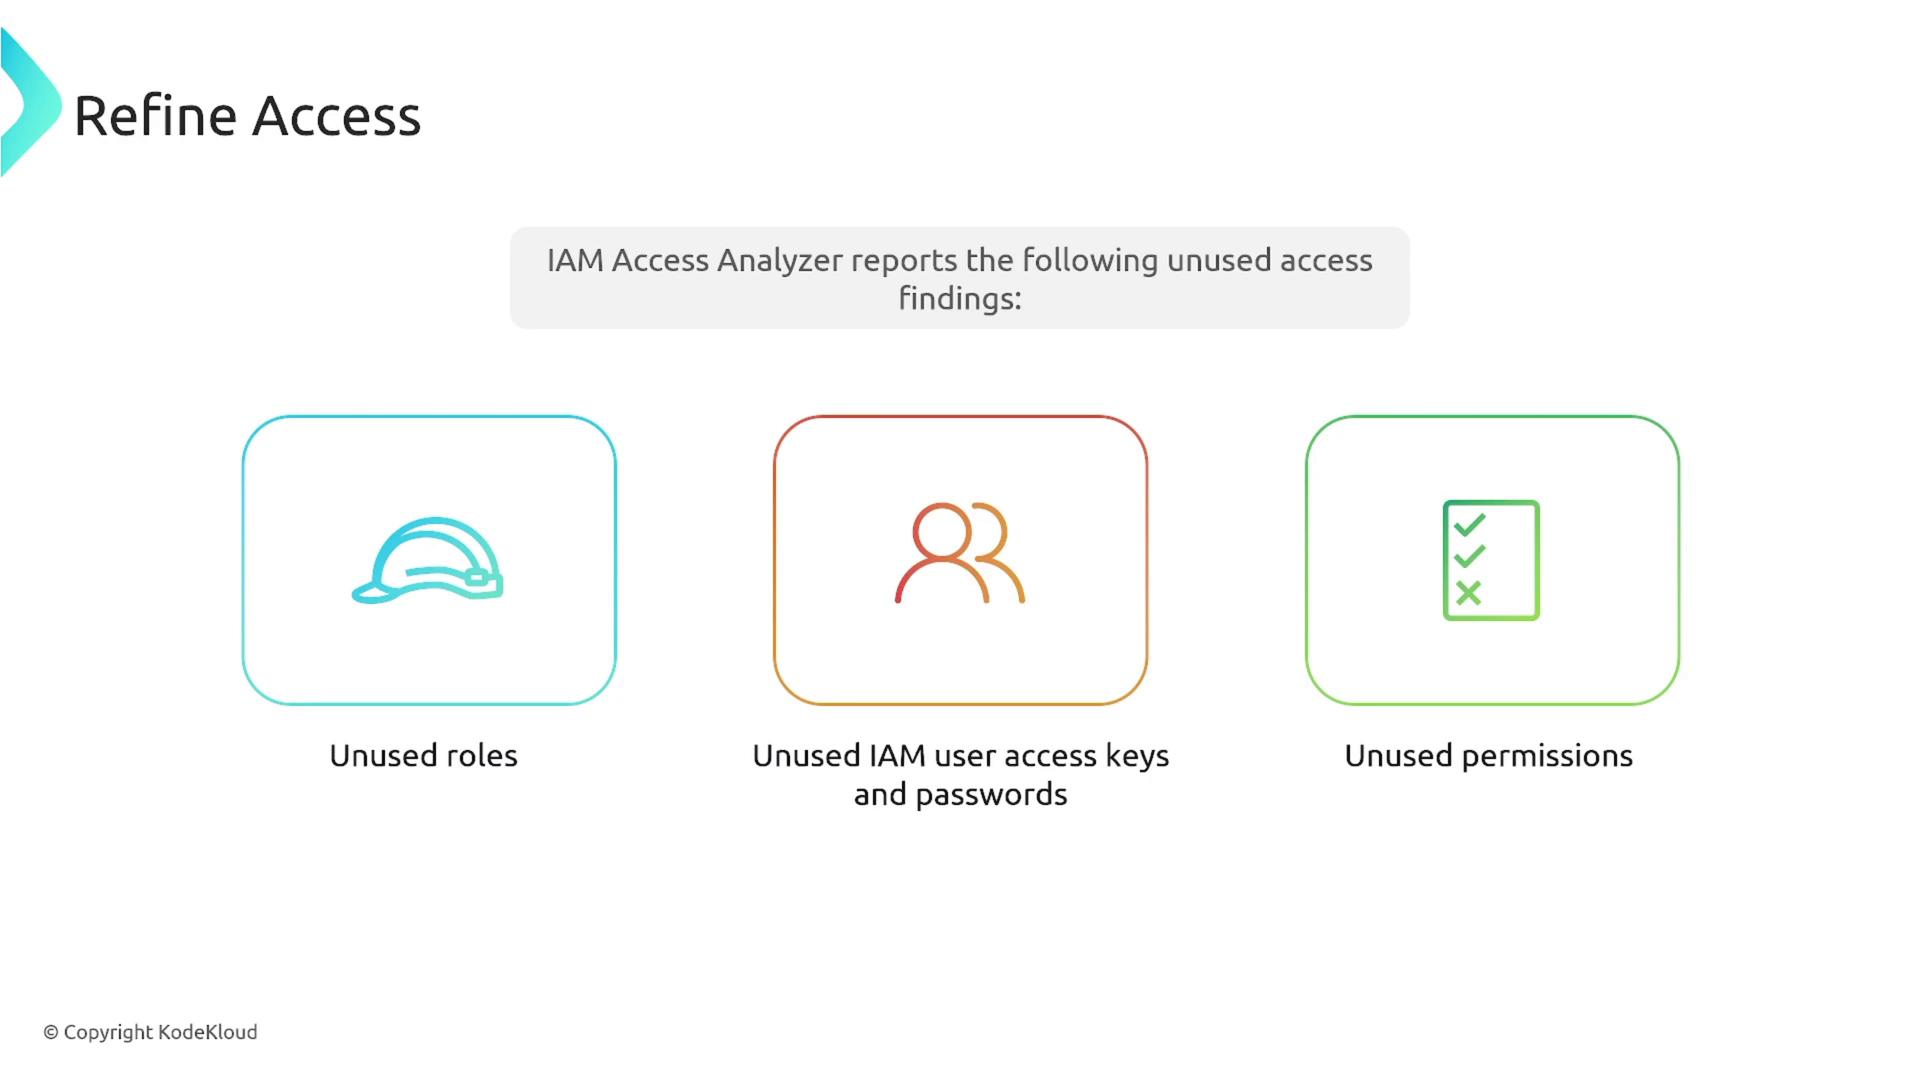The image size is (1920, 1080).
Task: Click the word "Access" in the slide title
Action: point(336,116)
